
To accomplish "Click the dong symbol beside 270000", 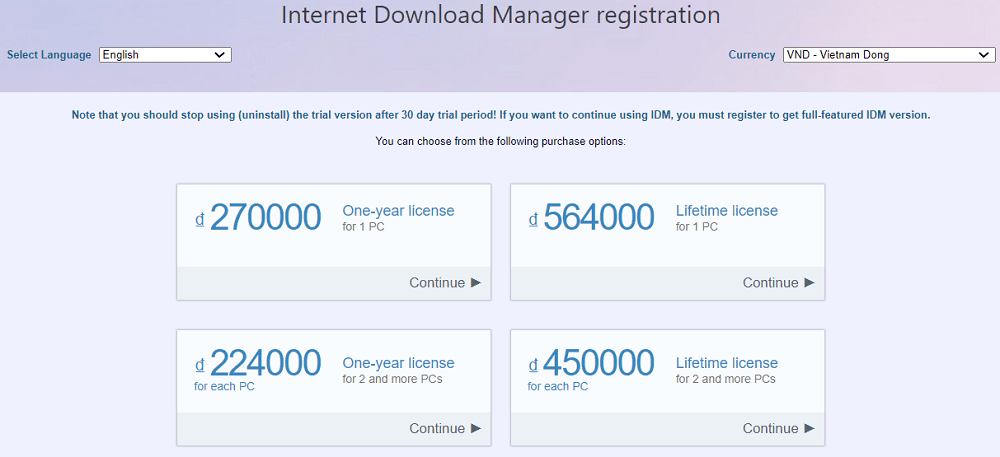I will [x=200, y=219].
